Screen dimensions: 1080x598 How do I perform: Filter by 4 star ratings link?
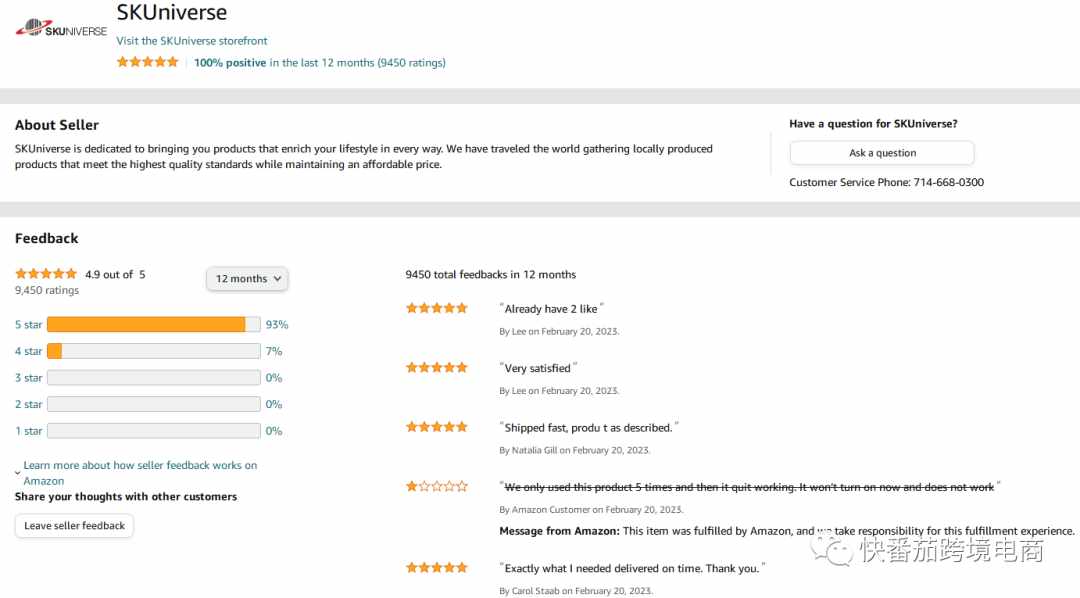28,351
